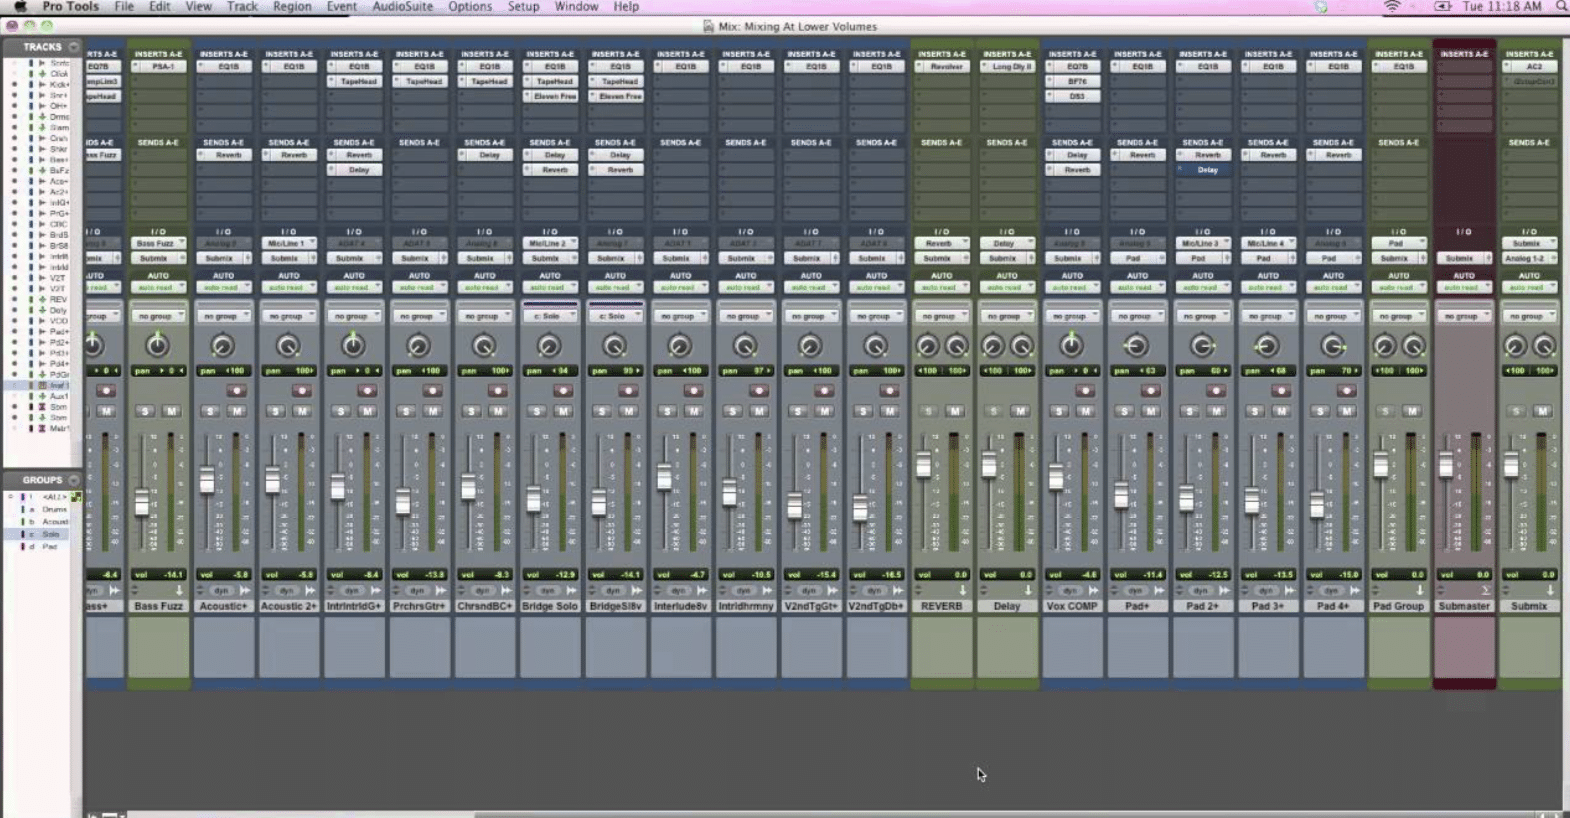Click the REVERB left pan knob

[927, 347]
